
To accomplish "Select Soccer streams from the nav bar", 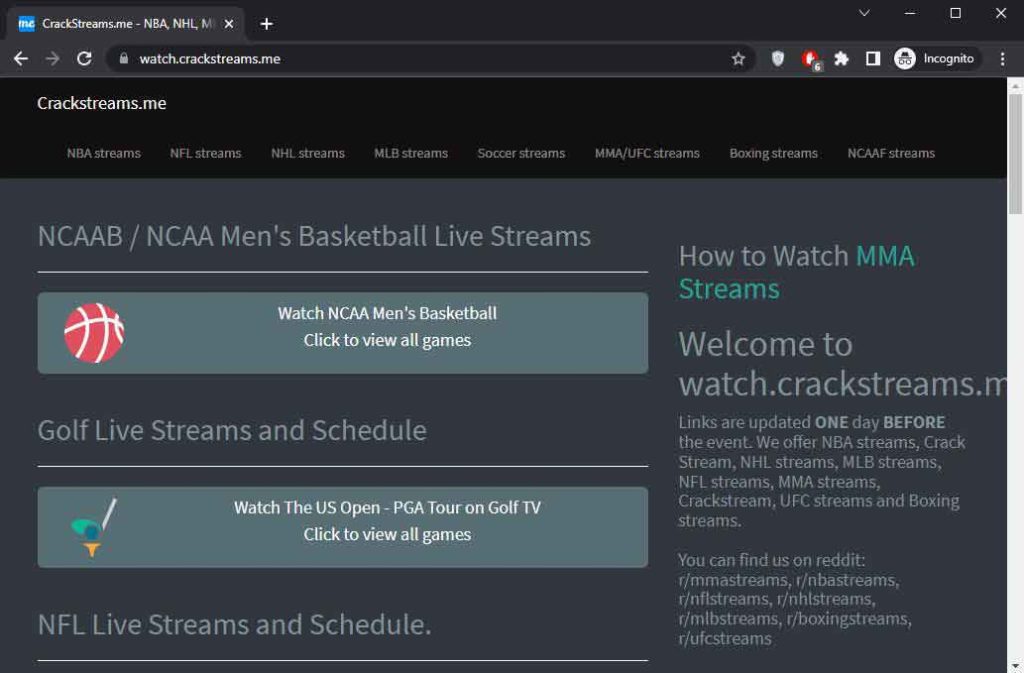I will (521, 153).
